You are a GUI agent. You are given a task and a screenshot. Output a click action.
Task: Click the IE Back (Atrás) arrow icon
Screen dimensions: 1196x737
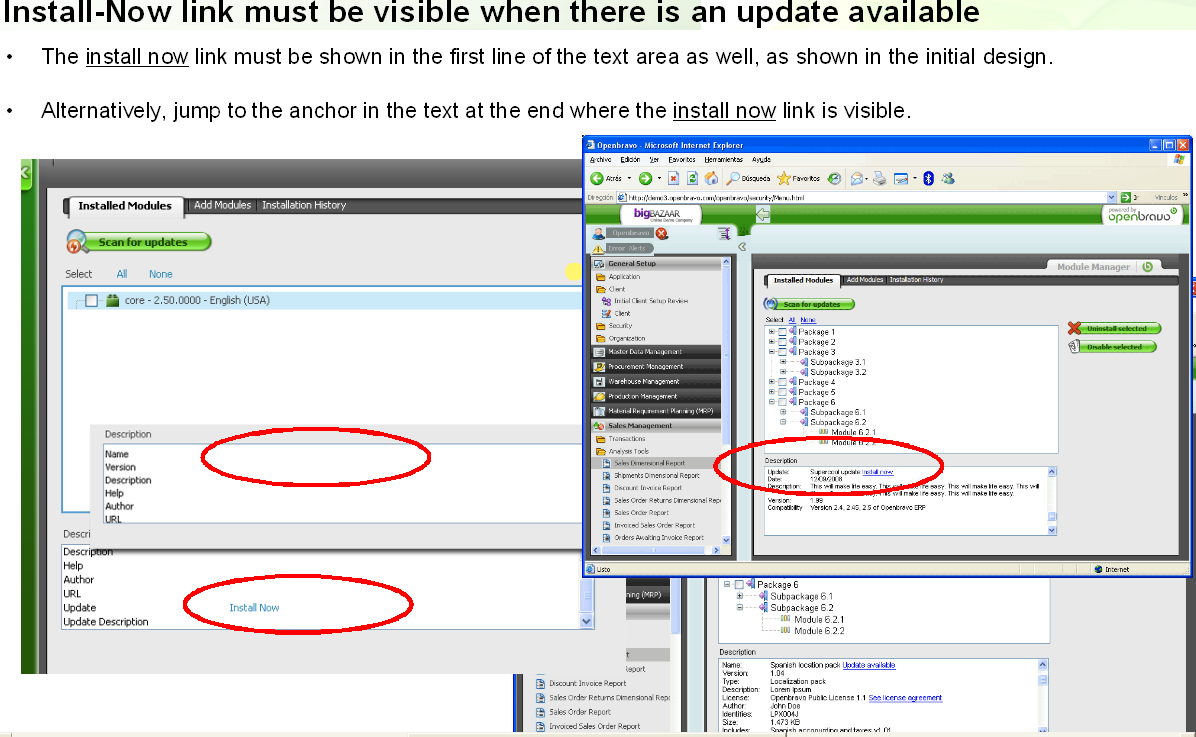tap(597, 179)
